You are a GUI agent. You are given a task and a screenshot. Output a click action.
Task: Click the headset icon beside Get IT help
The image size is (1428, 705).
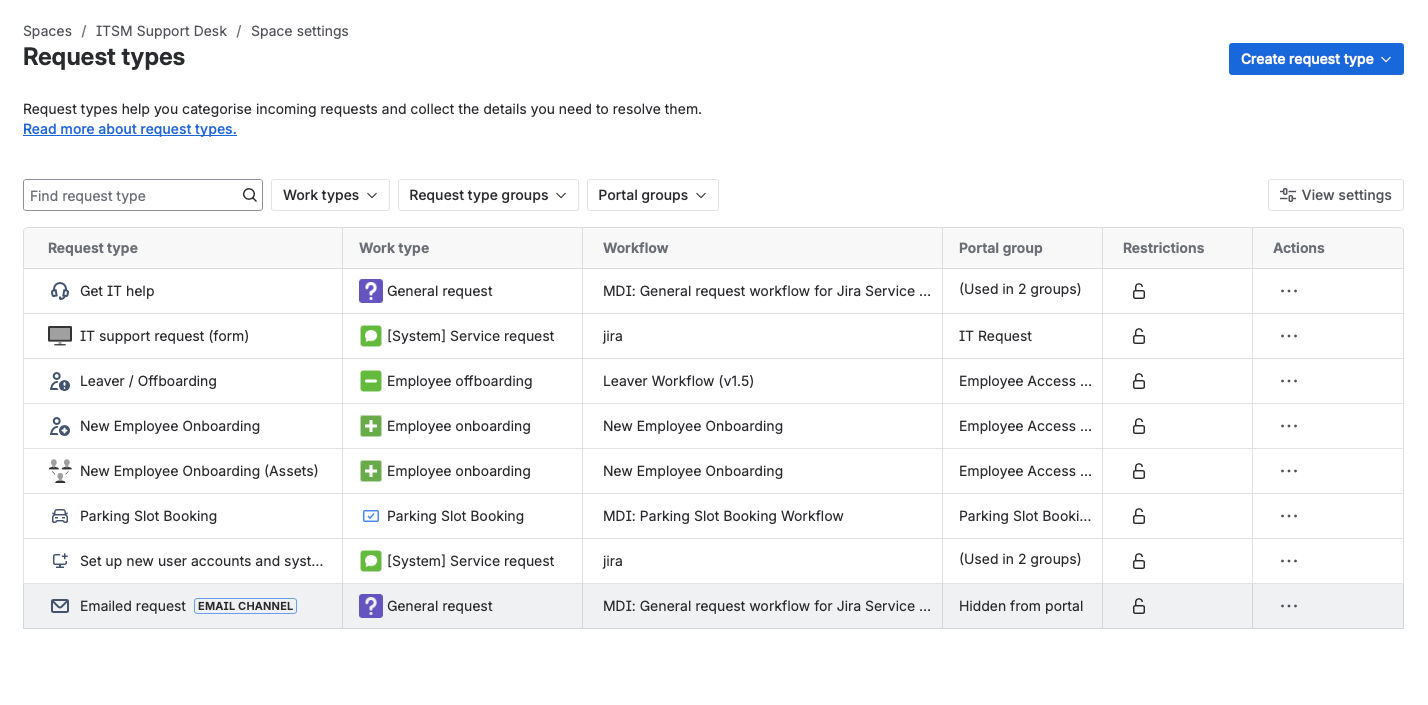[60, 291]
